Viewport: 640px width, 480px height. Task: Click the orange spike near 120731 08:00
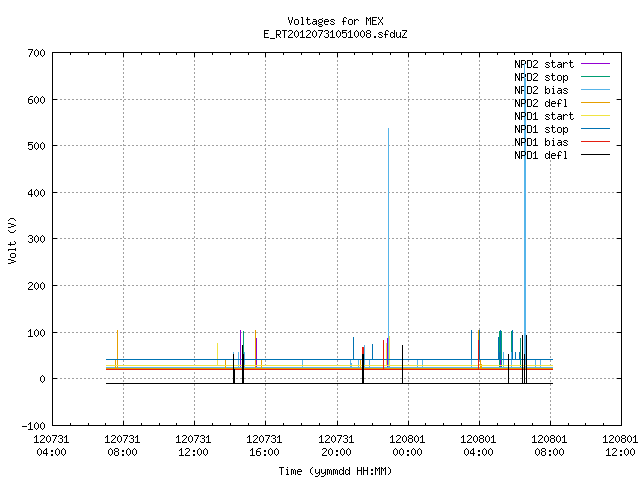pyautogui.click(x=117, y=349)
